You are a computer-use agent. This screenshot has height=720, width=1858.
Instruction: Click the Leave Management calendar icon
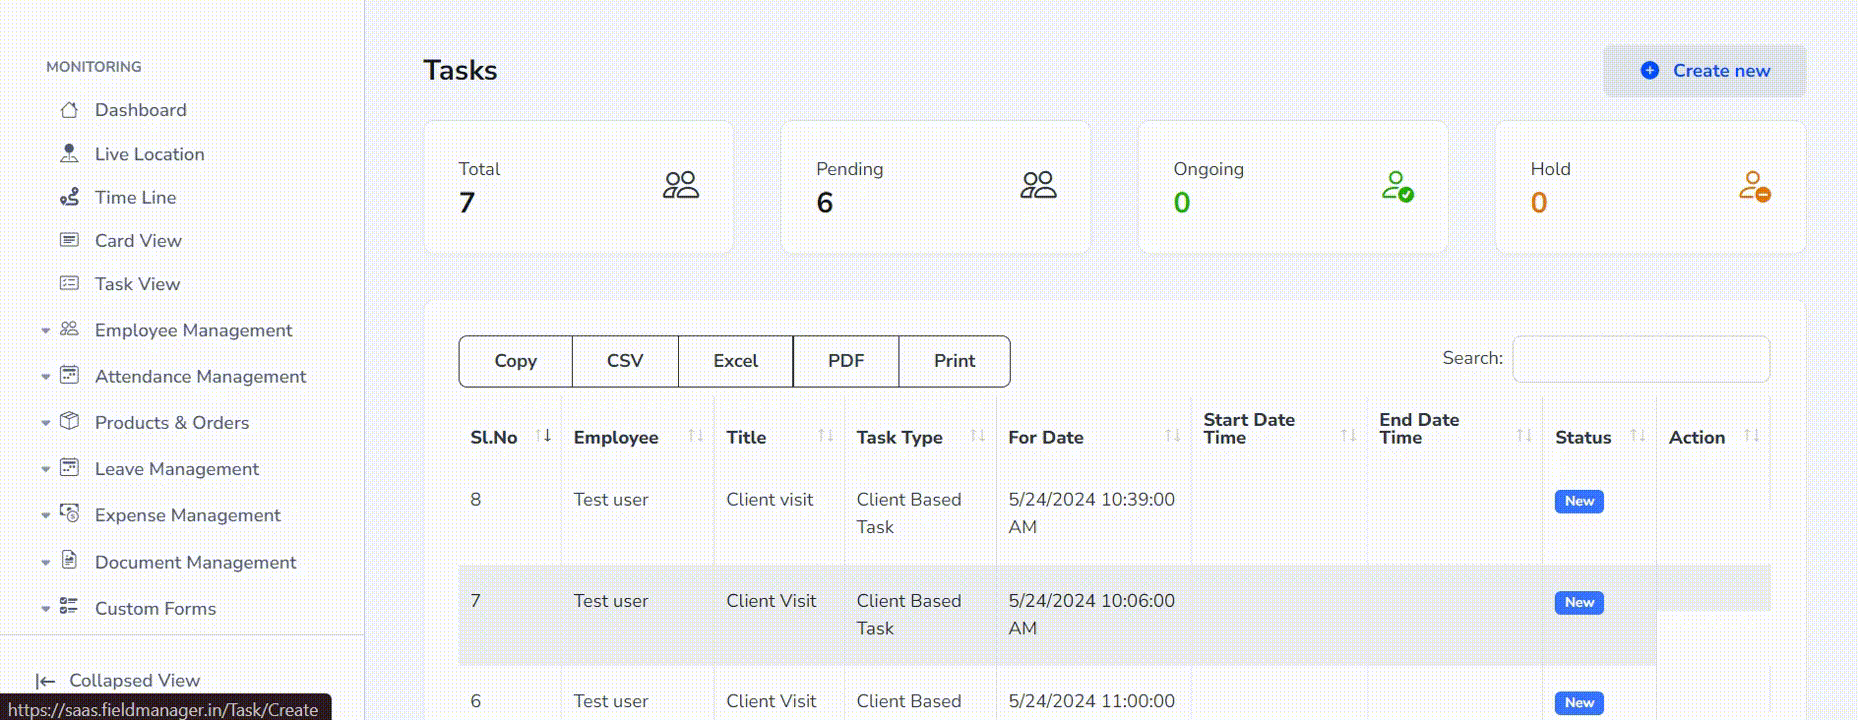click(x=69, y=467)
